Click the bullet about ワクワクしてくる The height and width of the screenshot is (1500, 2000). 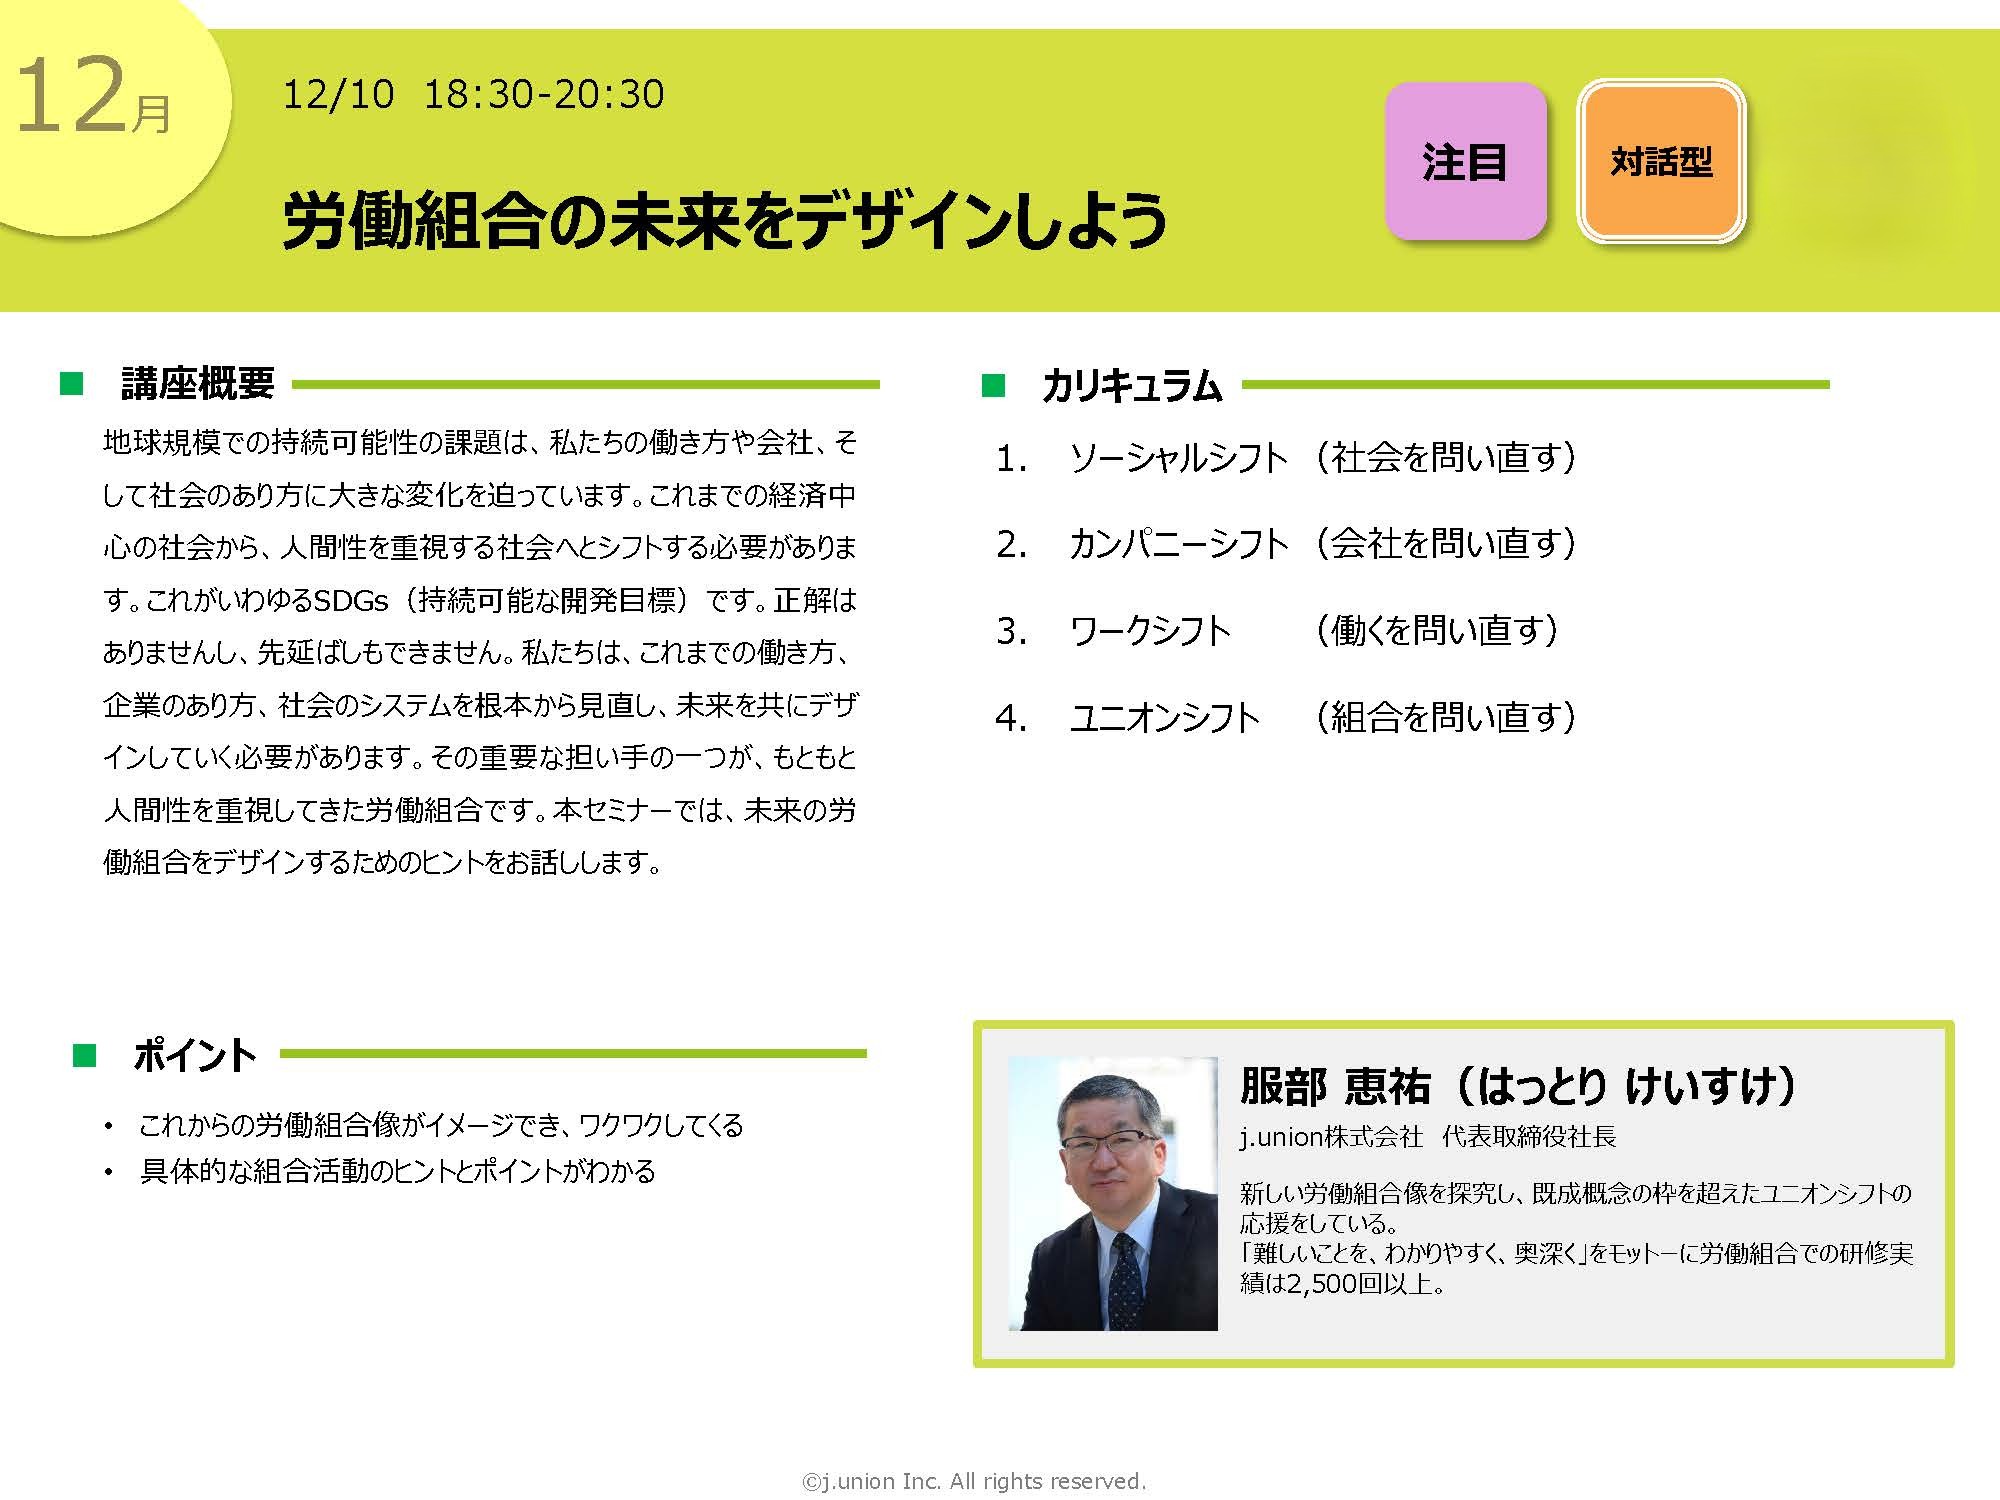pyautogui.click(x=440, y=1125)
